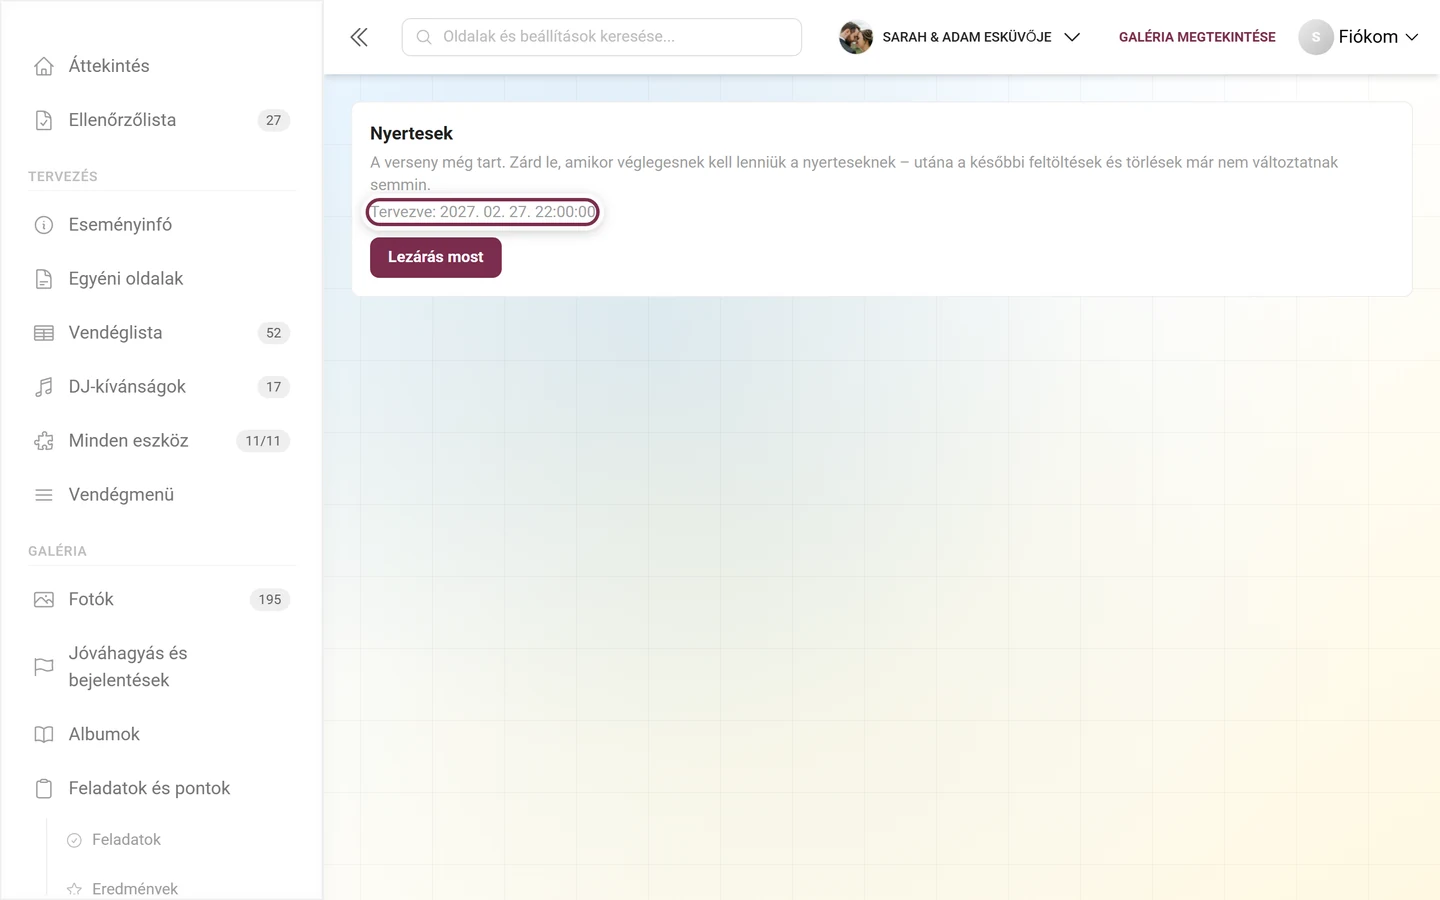Select the Feladatok sub-item

point(126,840)
